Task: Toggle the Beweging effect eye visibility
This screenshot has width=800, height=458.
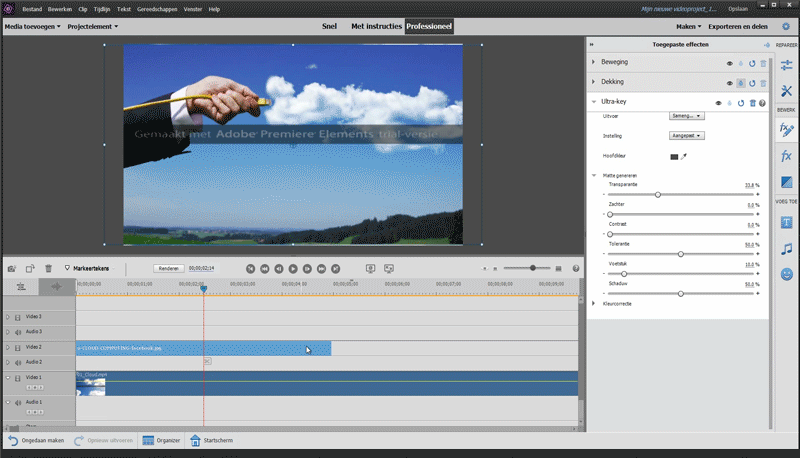Action: click(729, 63)
